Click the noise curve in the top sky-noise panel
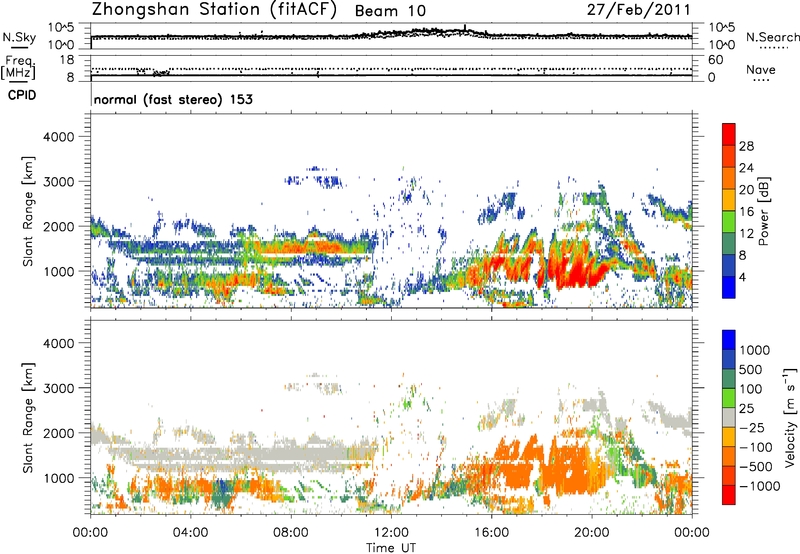The width and height of the screenshot is (800, 554). click(391, 35)
